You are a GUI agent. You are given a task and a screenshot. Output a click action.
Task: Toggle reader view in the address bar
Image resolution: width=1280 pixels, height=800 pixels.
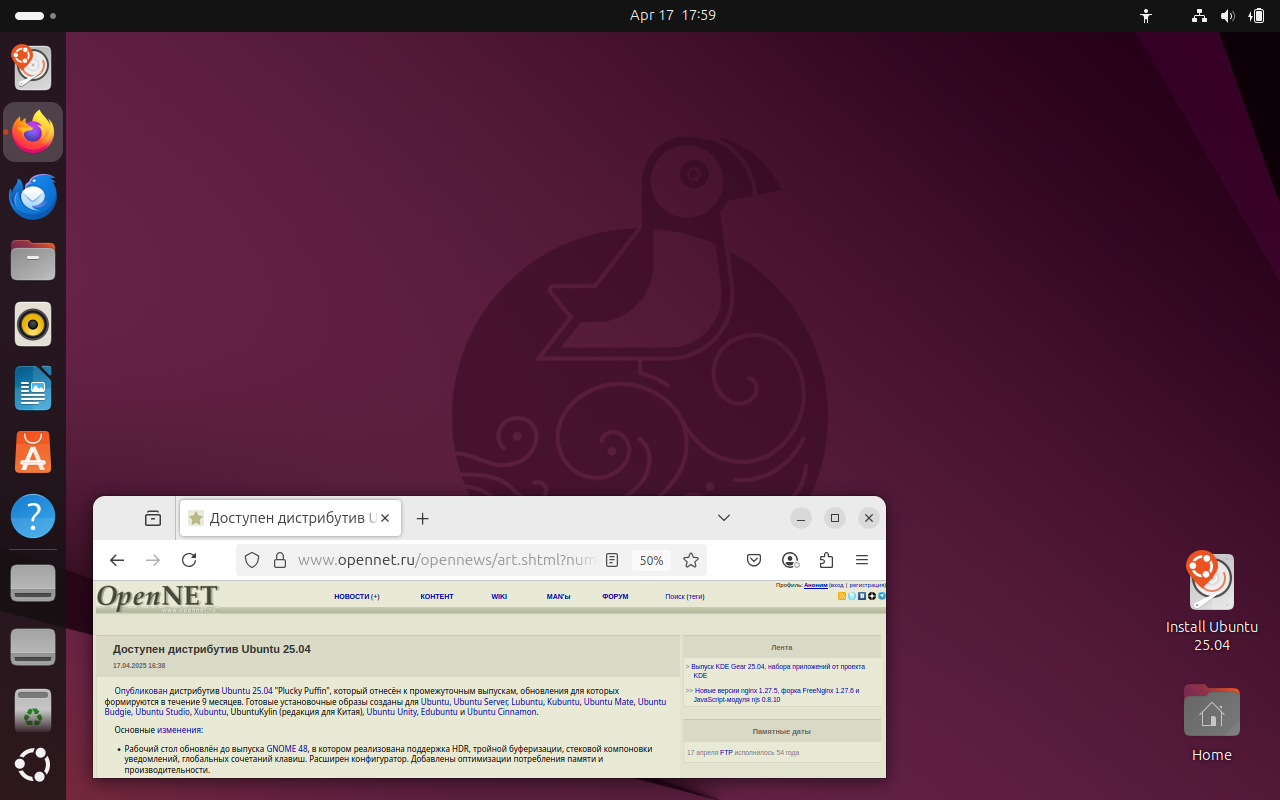[612, 560]
